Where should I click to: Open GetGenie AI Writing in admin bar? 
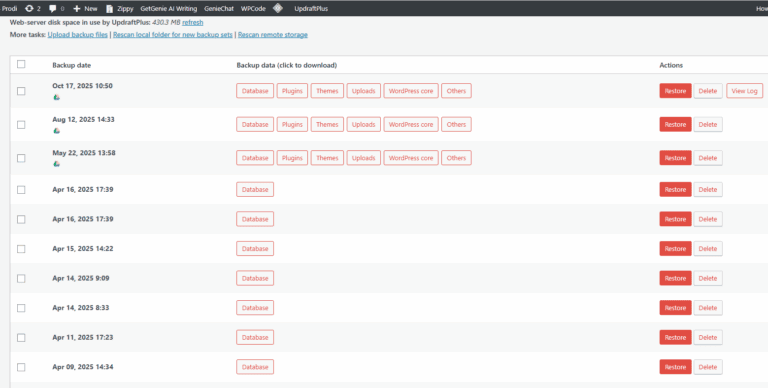[168, 8]
